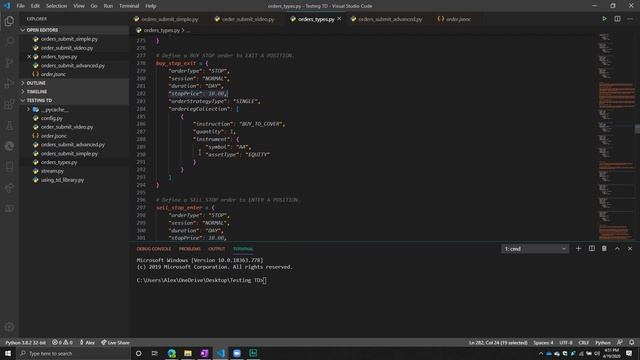Show the Problems panel tab
Screen dimensions: 640x360
click(190, 249)
